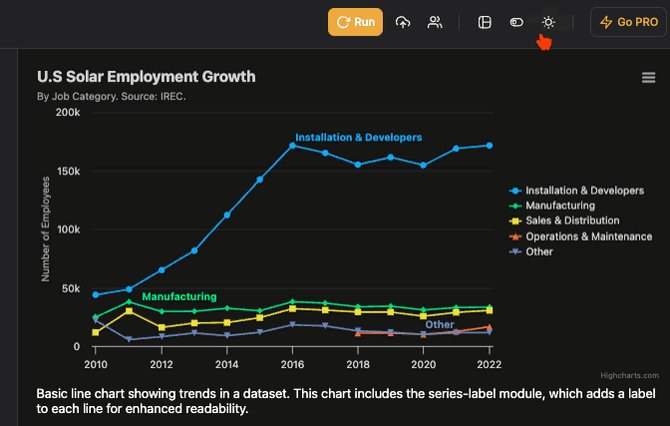Click the orange Run button

point(355,22)
